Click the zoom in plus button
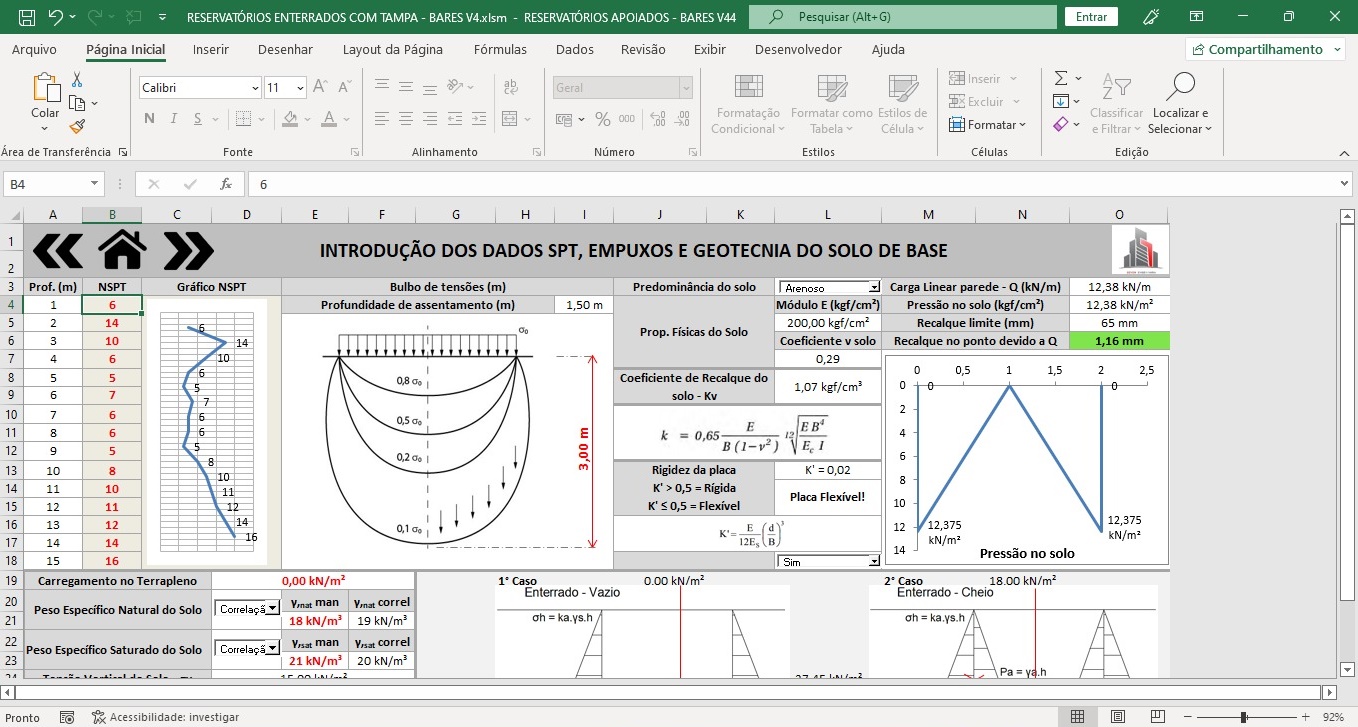 pos(1303,717)
